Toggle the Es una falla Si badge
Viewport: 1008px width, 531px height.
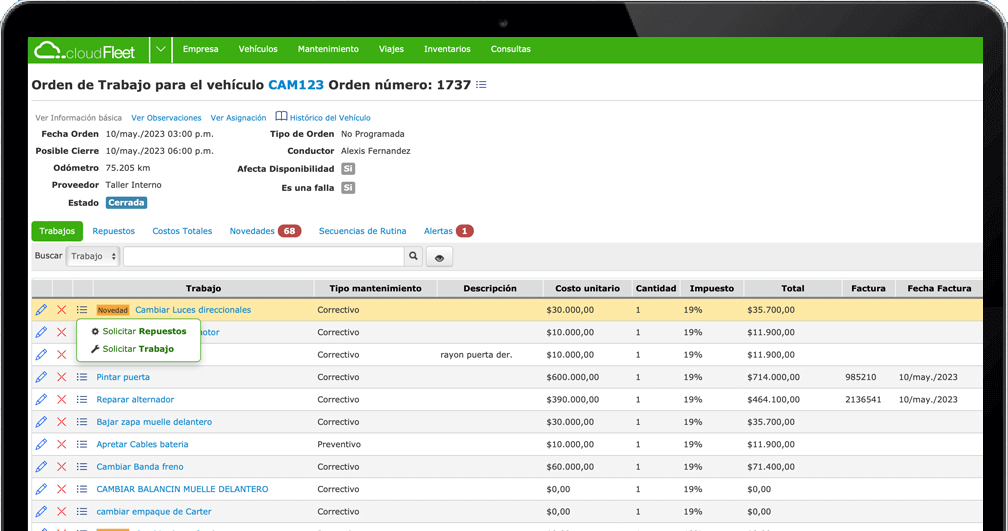[x=348, y=188]
